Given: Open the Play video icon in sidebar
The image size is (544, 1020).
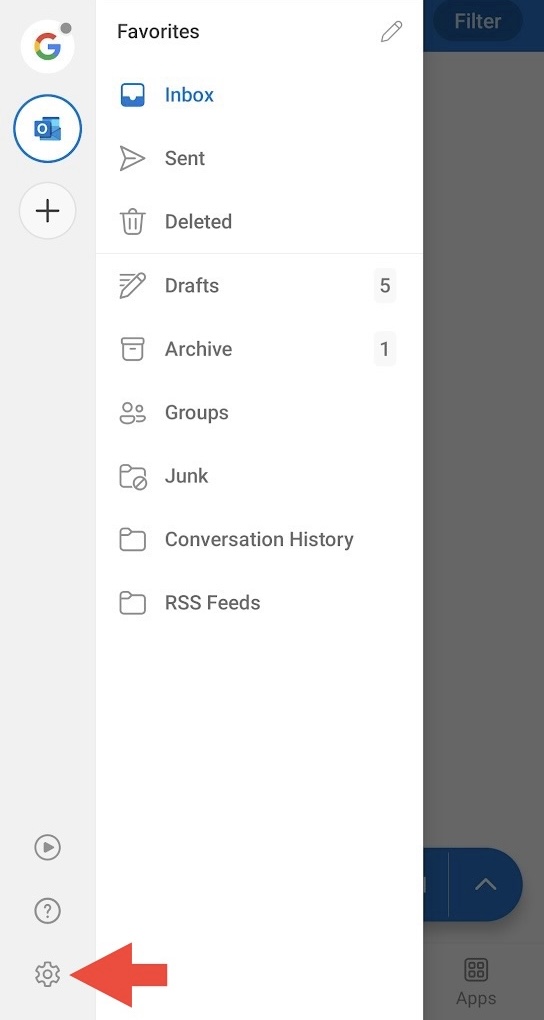Looking at the screenshot, I should 48,847.
